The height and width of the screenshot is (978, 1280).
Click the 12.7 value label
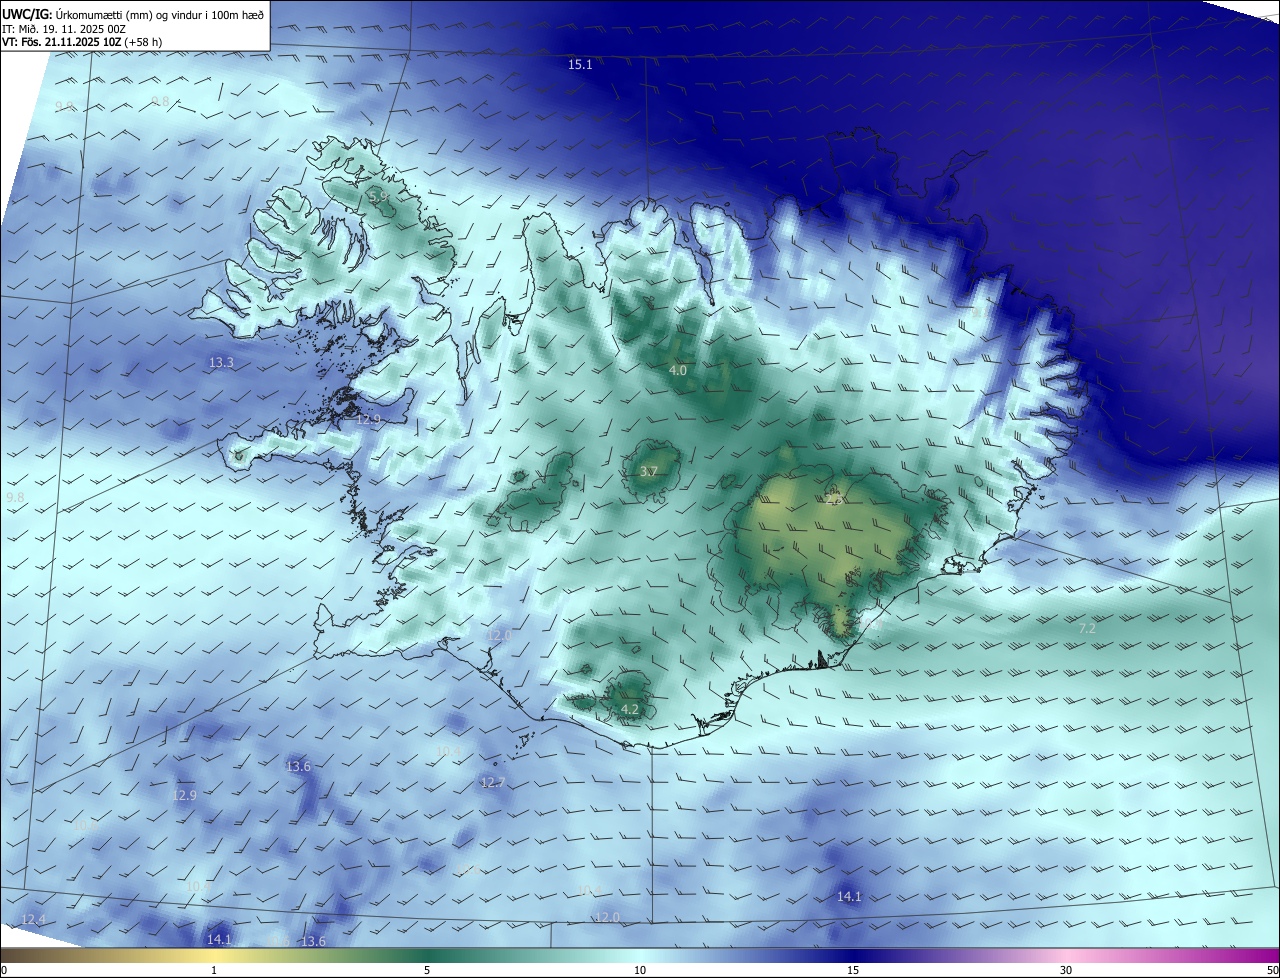click(x=493, y=783)
